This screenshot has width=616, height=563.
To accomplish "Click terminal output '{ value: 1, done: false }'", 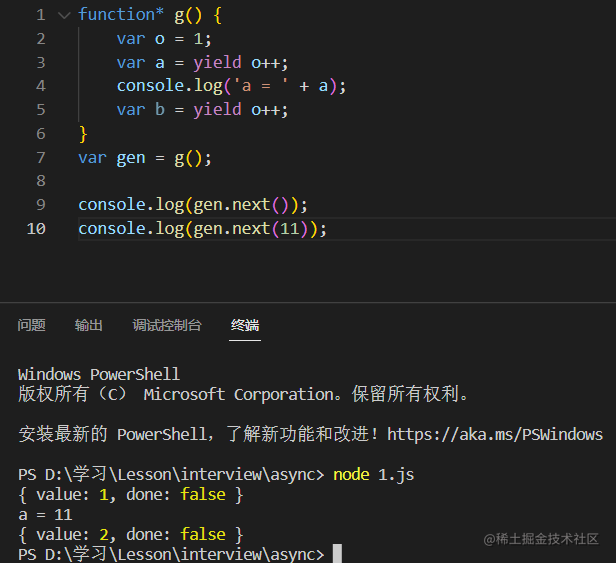I will click(x=131, y=495).
